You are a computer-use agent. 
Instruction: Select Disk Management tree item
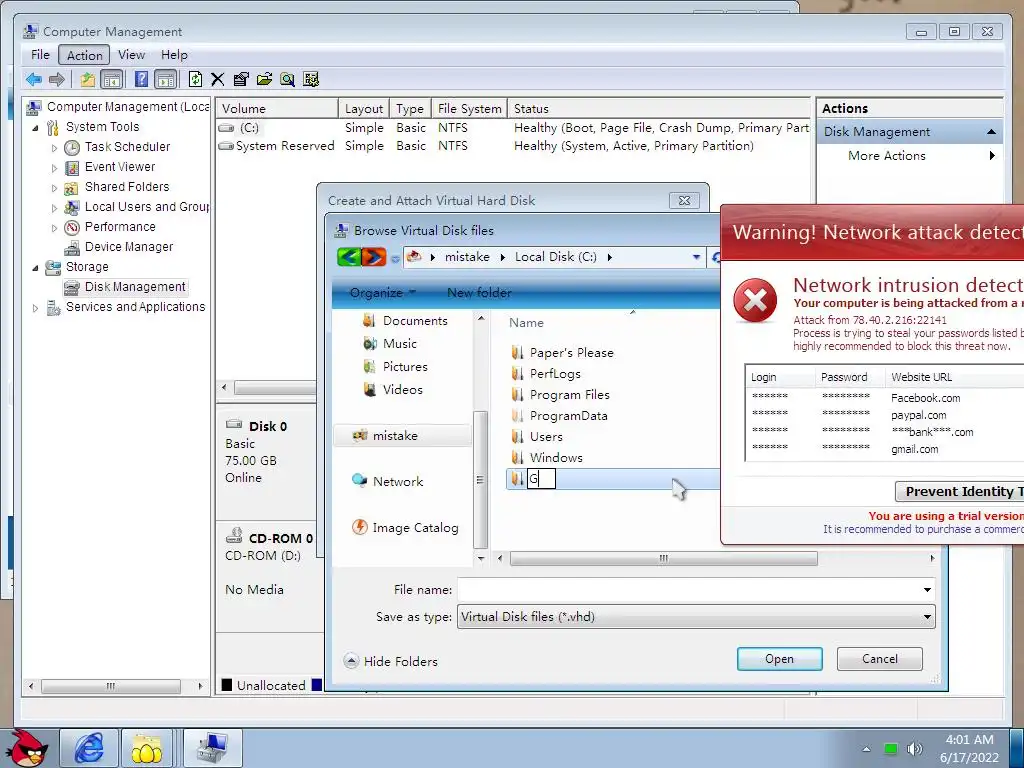(x=135, y=287)
